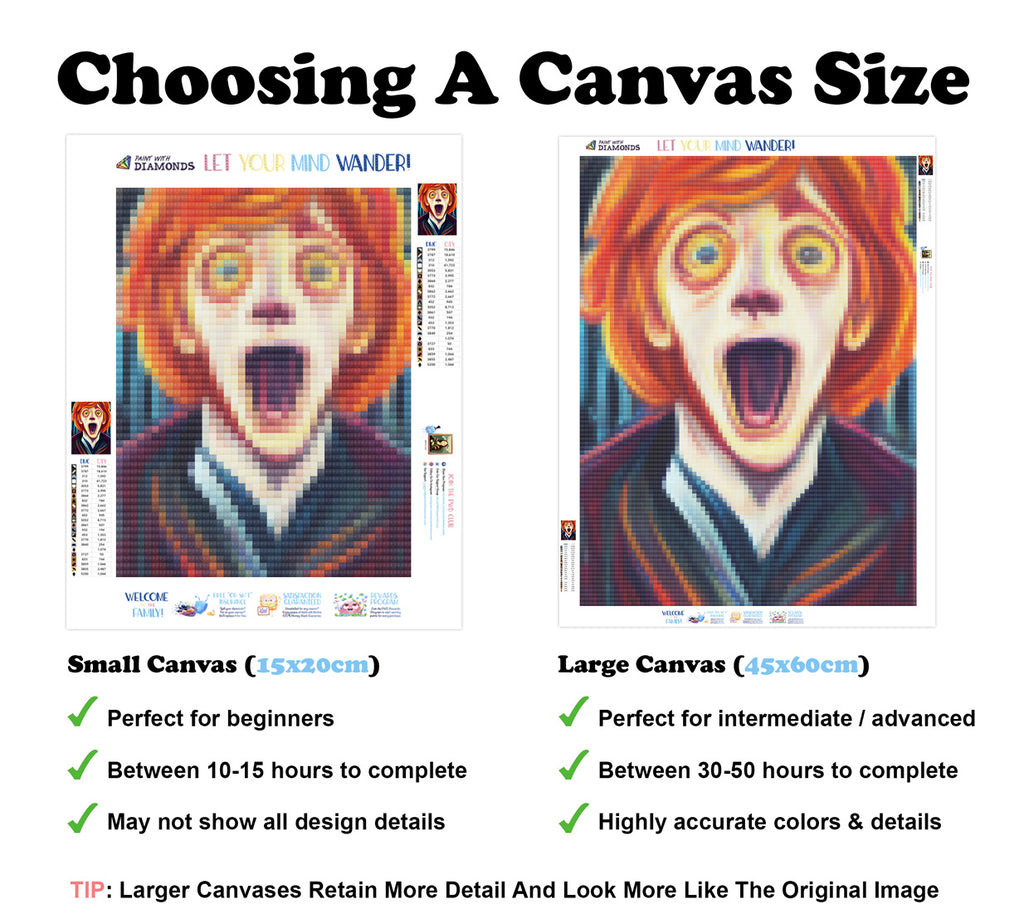Click the 15x20cm size text
Screen dimensions: 1024x924
coord(312,665)
